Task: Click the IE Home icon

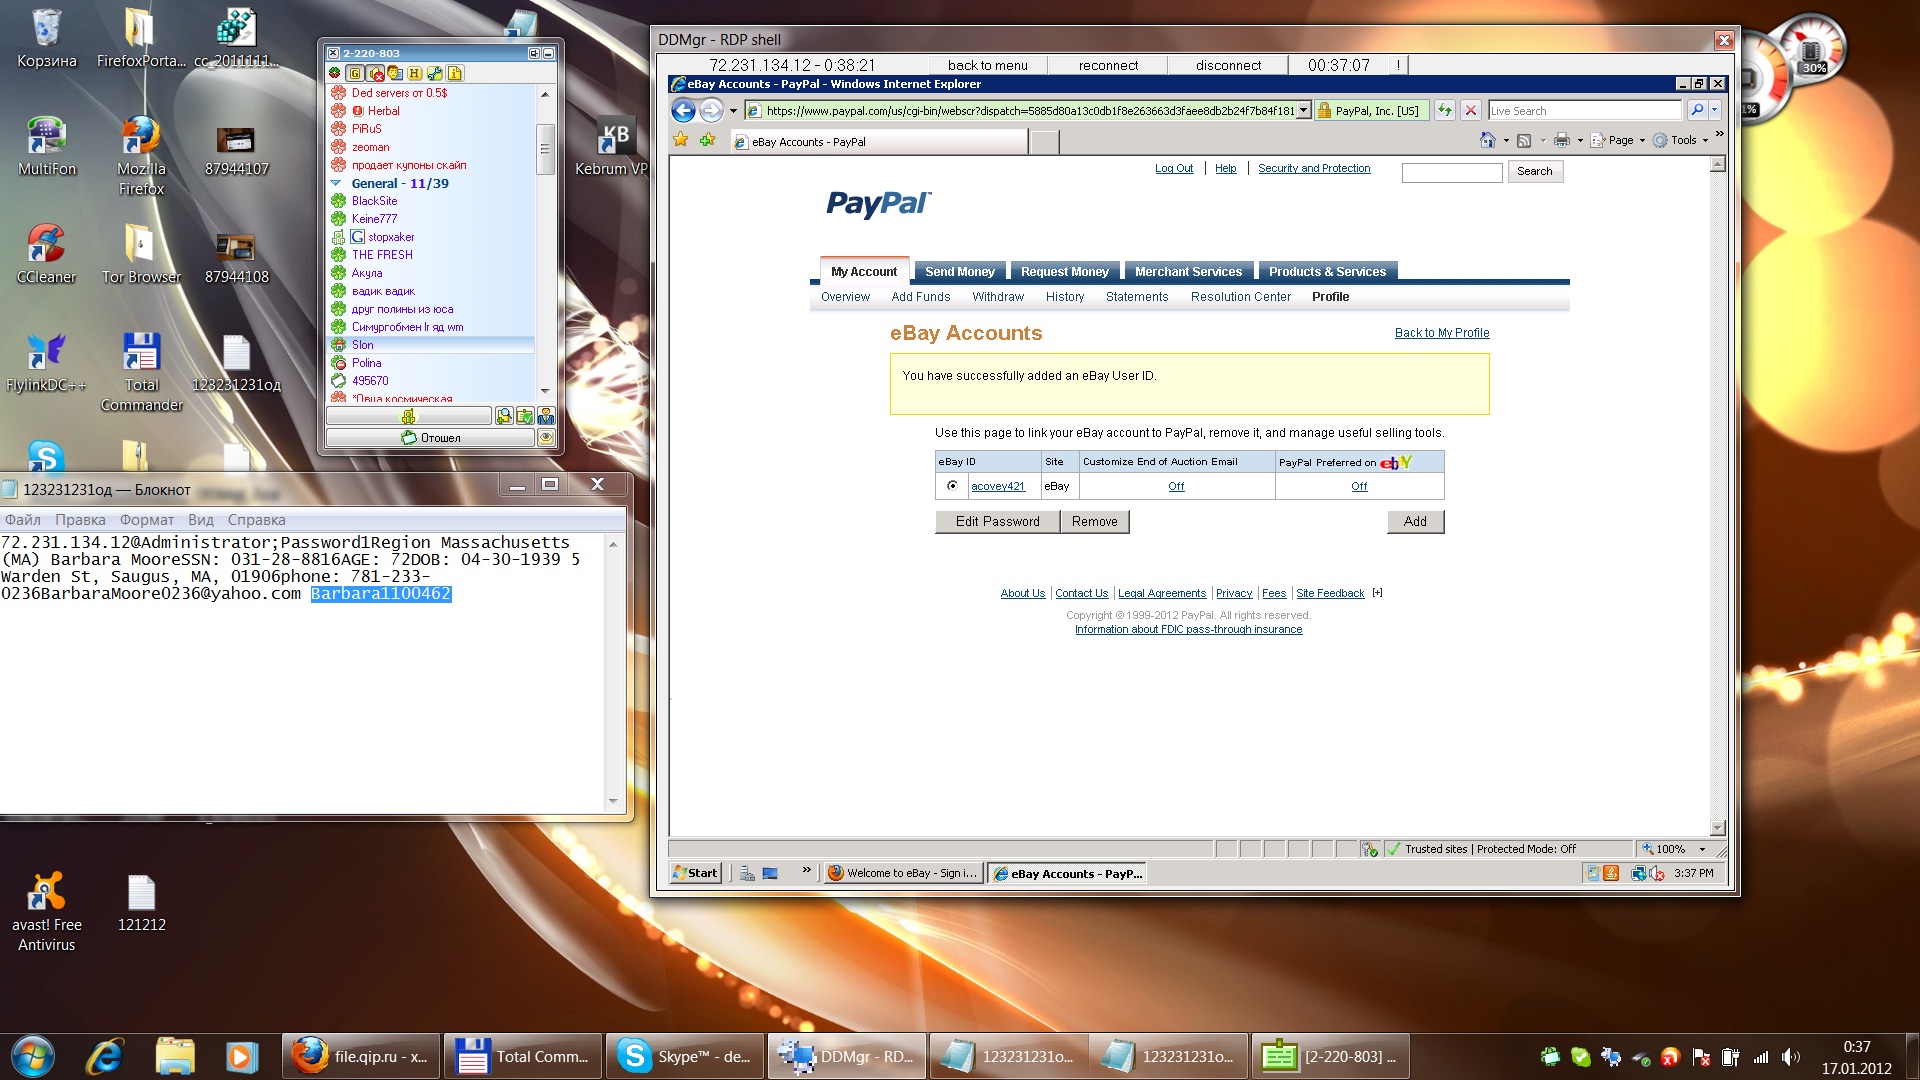Action: pyautogui.click(x=1488, y=140)
